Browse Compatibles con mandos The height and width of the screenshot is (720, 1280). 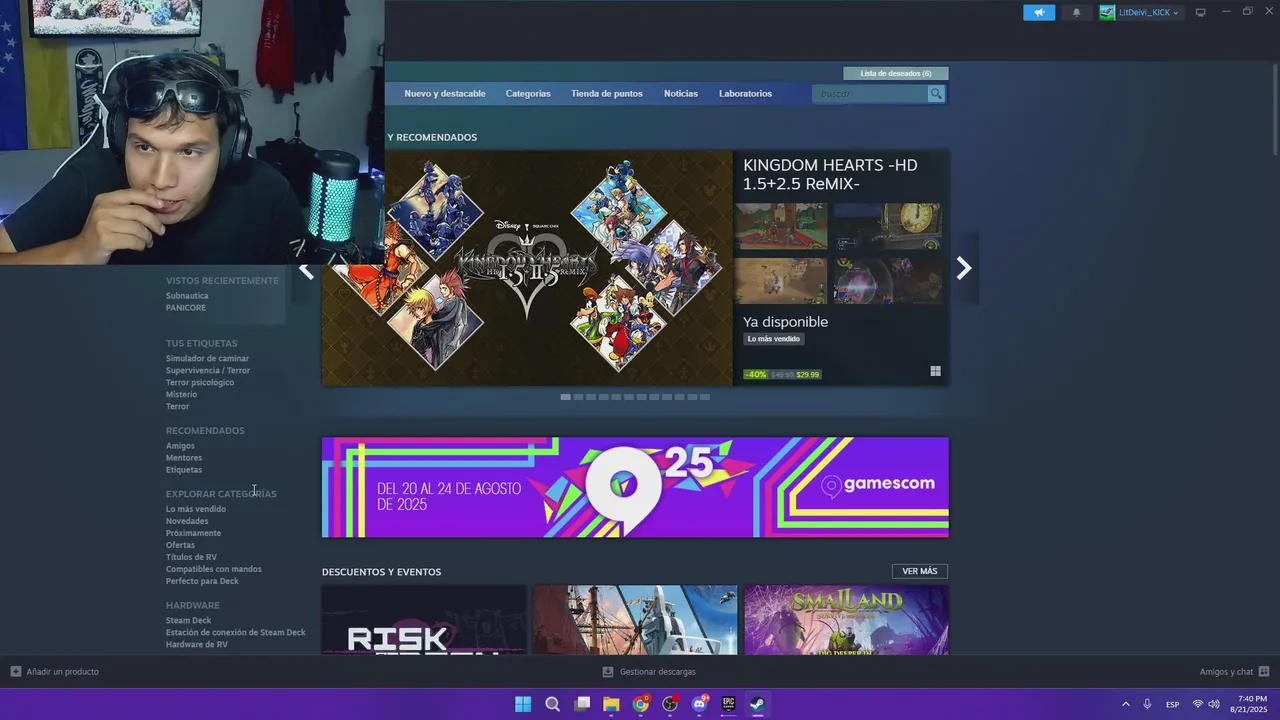tap(214, 569)
